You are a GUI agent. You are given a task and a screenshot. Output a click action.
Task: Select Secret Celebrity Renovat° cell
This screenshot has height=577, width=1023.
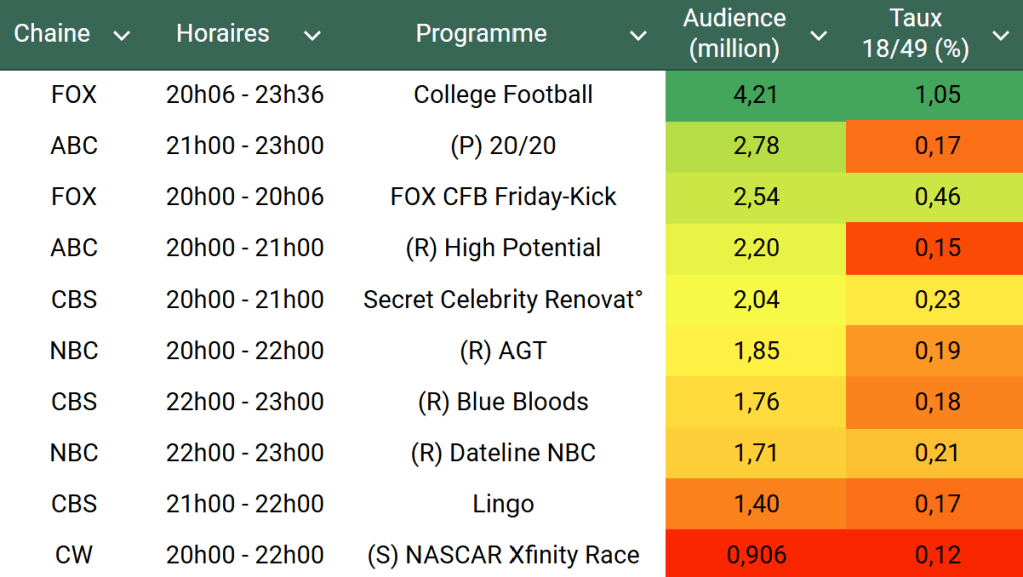pos(503,299)
